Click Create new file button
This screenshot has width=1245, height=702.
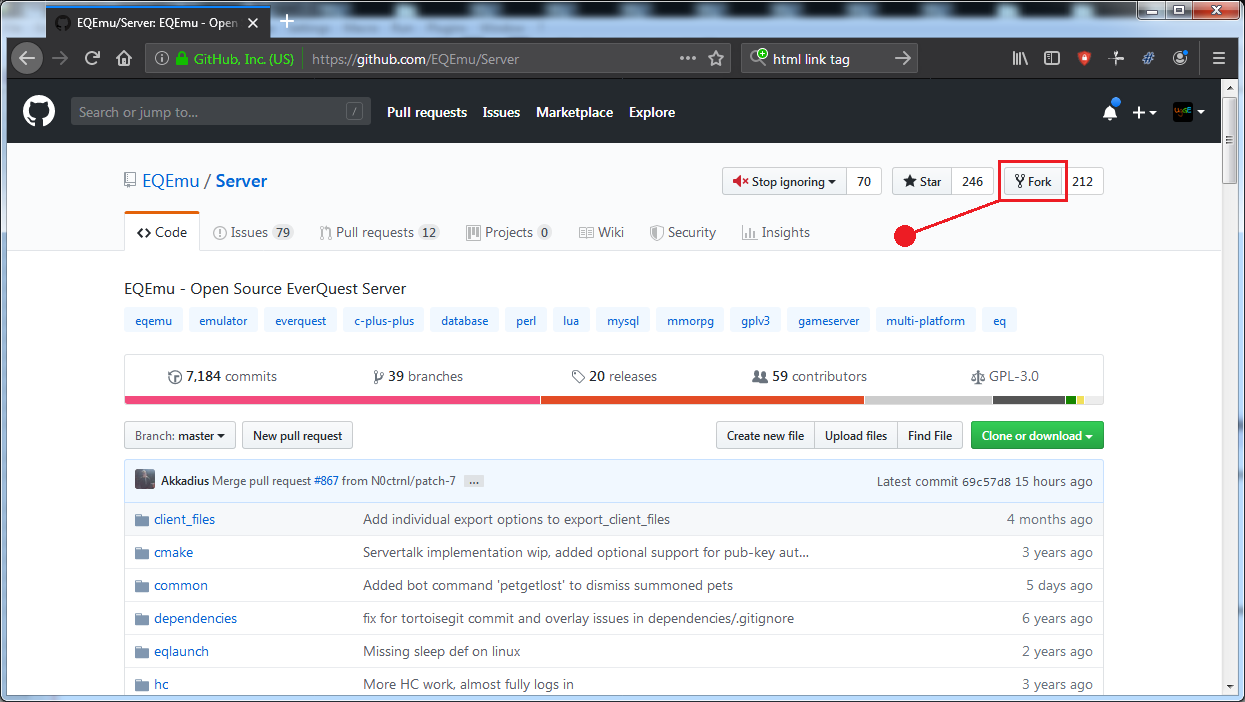click(x=765, y=436)
